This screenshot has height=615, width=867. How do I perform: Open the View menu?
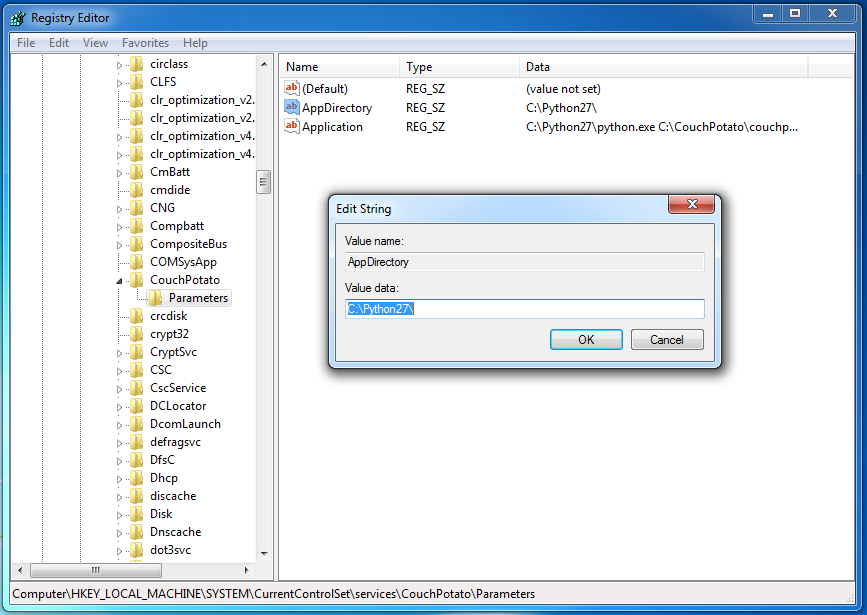(95, 43)
